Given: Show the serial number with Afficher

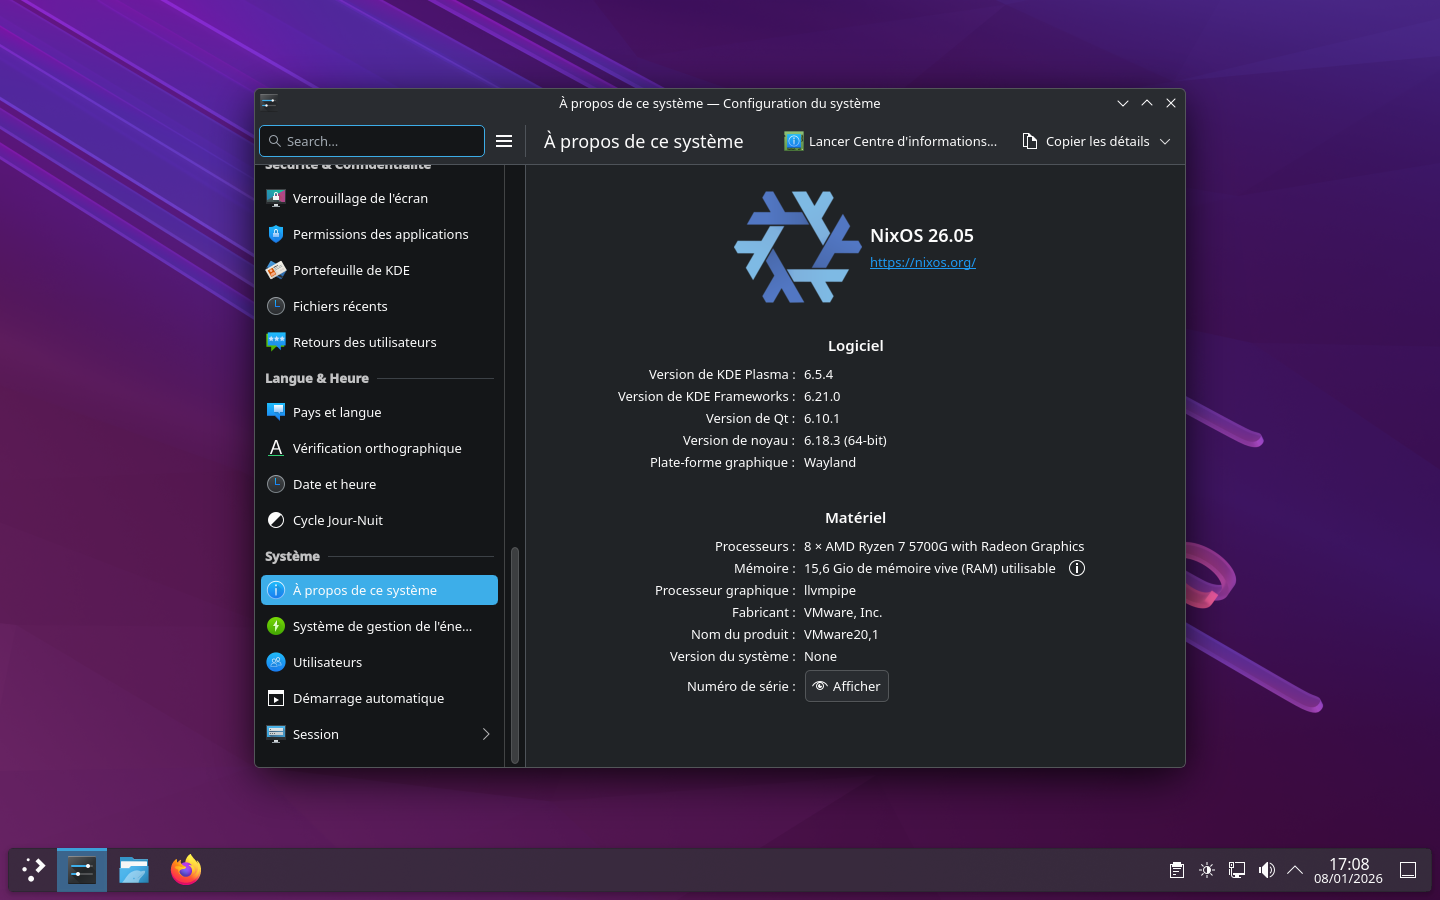Looking at the screenshot, I should [846, 686].
